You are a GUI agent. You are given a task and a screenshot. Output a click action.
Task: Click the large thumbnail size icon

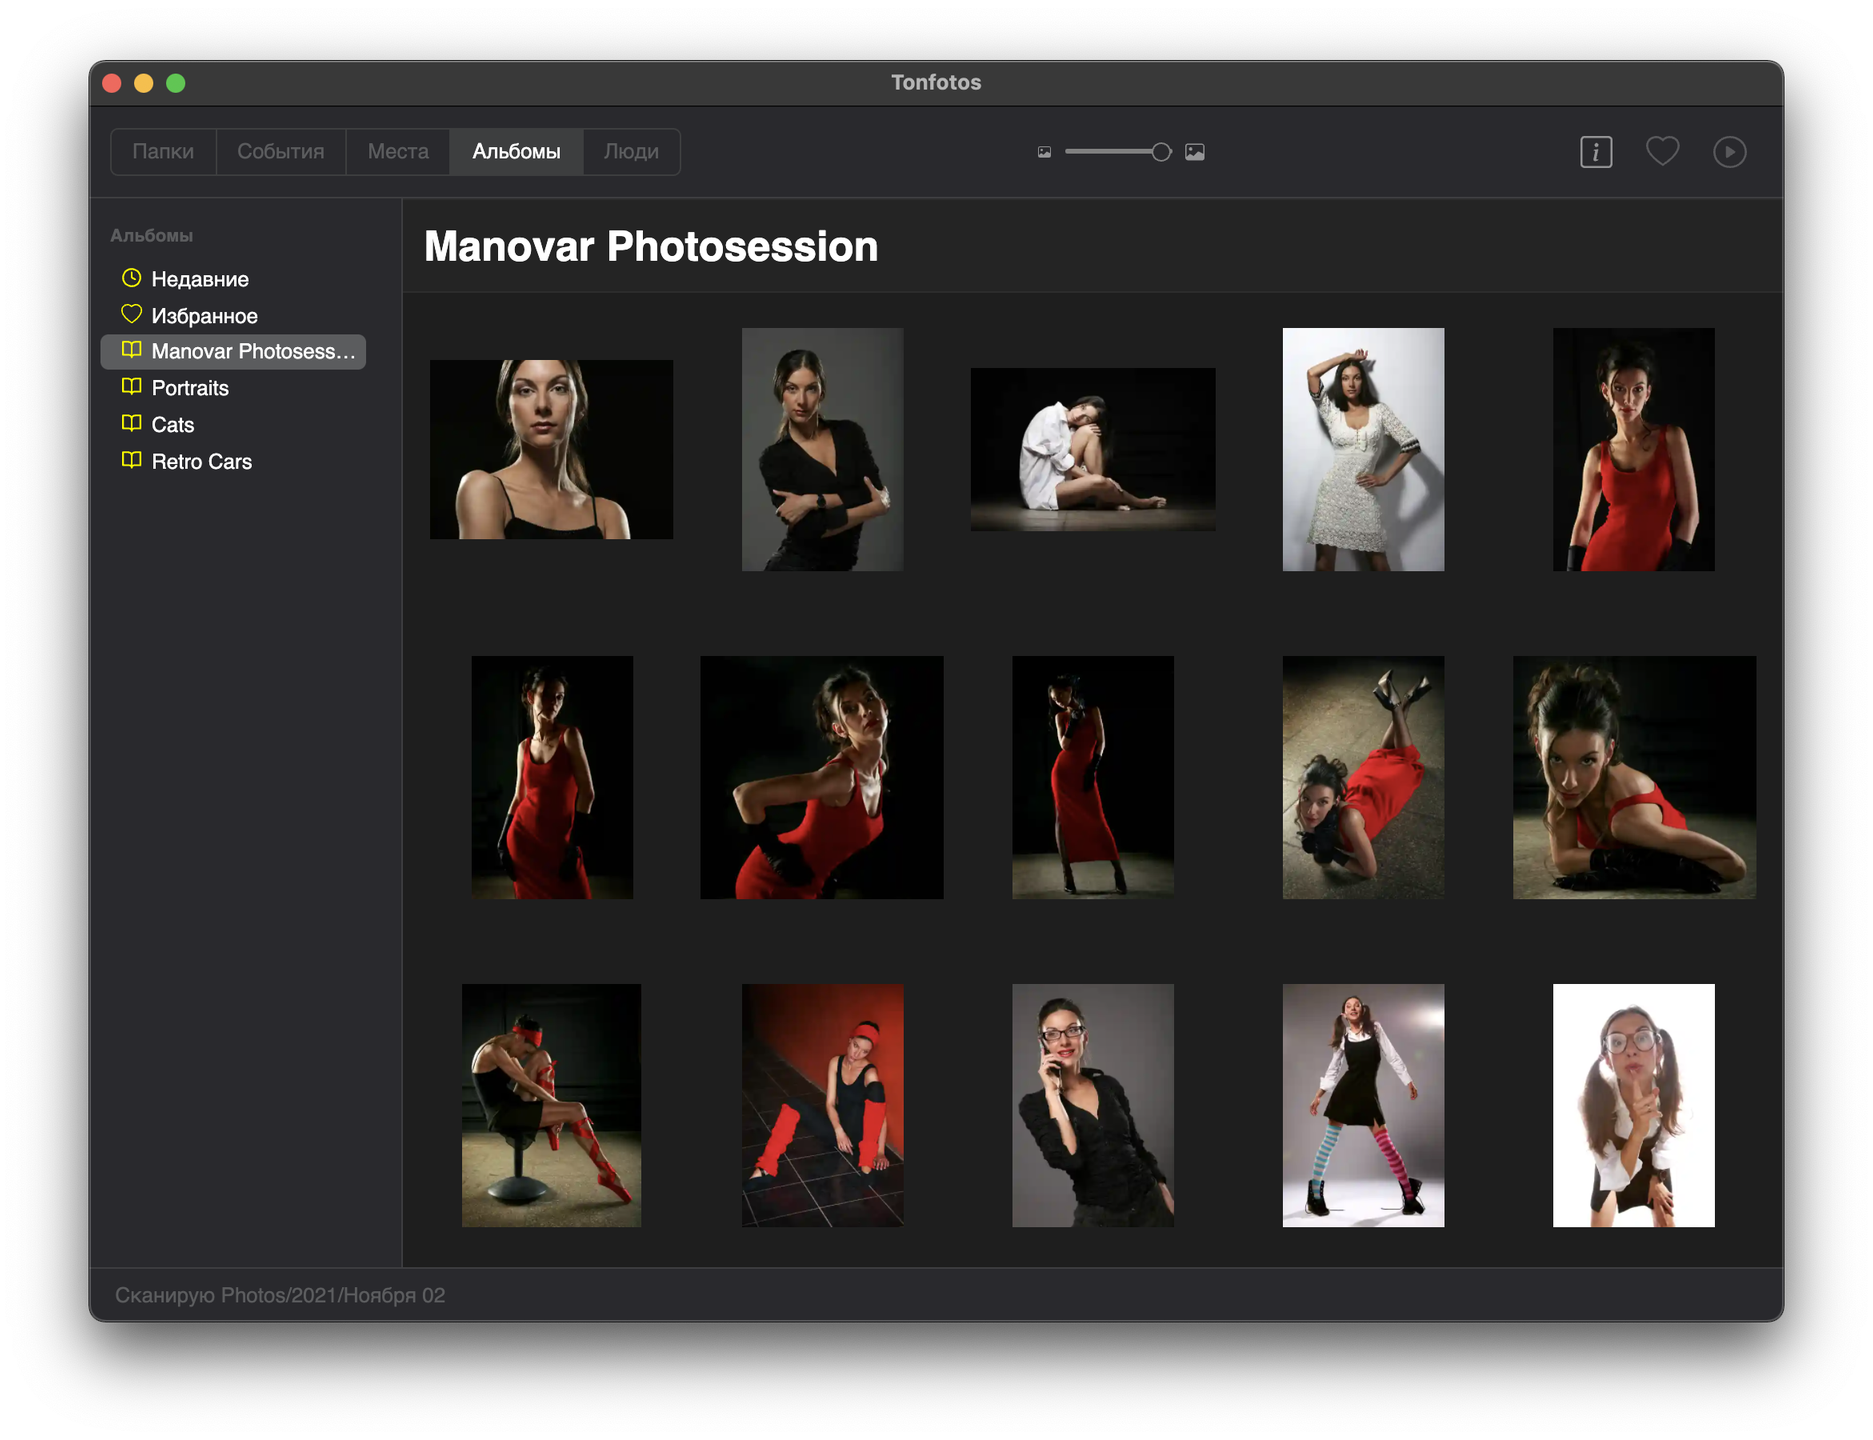[x=1194, y=152]
